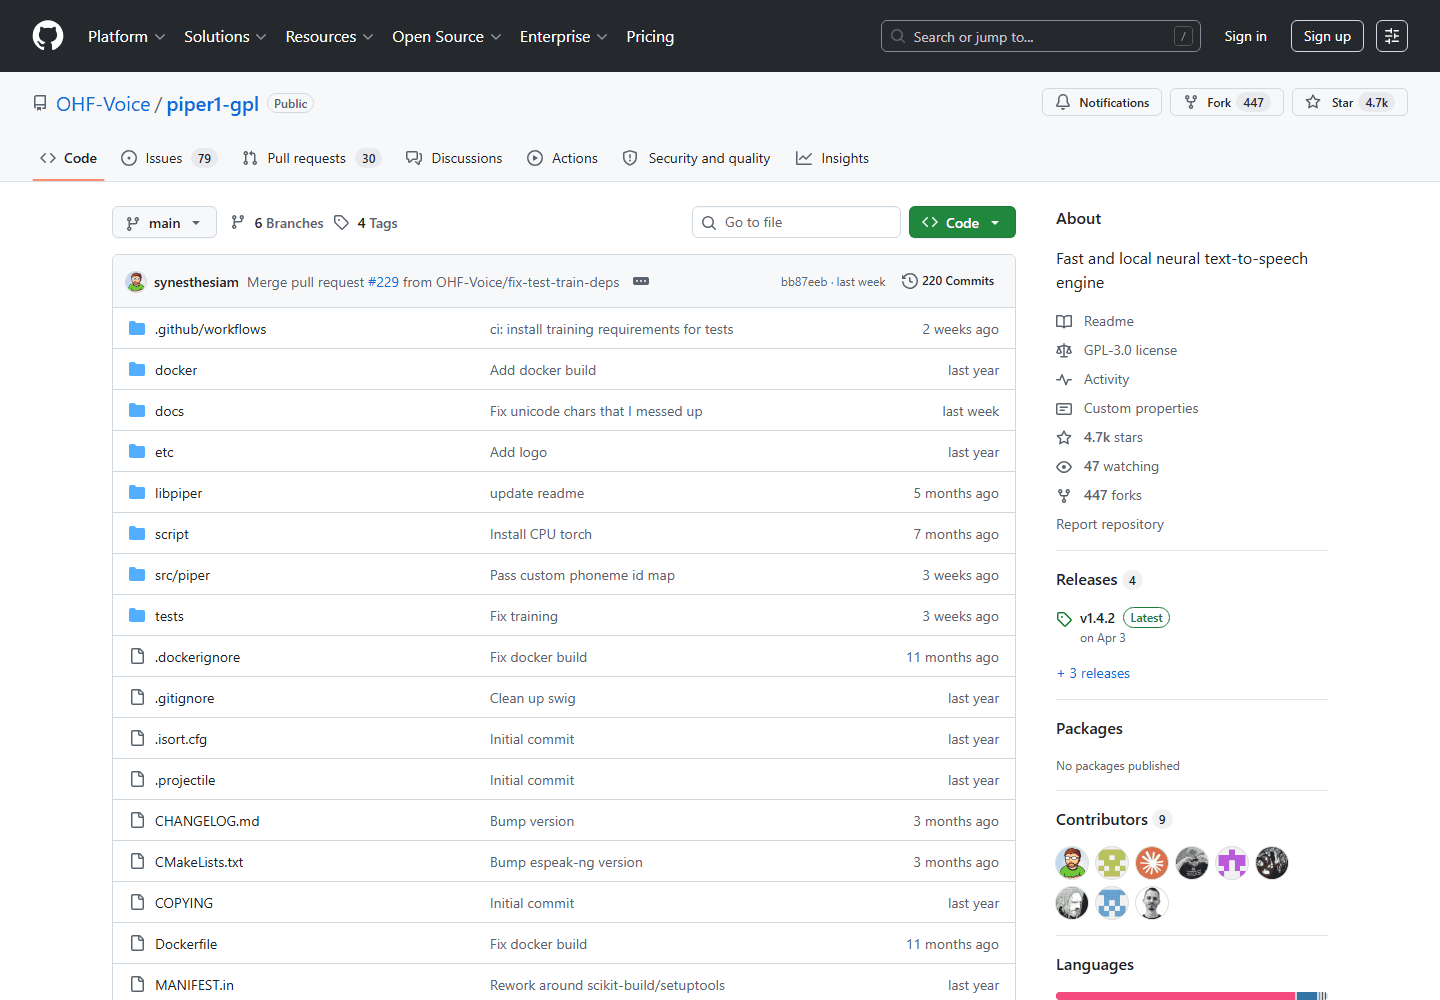Click the GitHub logo home icon

[48, 36]
